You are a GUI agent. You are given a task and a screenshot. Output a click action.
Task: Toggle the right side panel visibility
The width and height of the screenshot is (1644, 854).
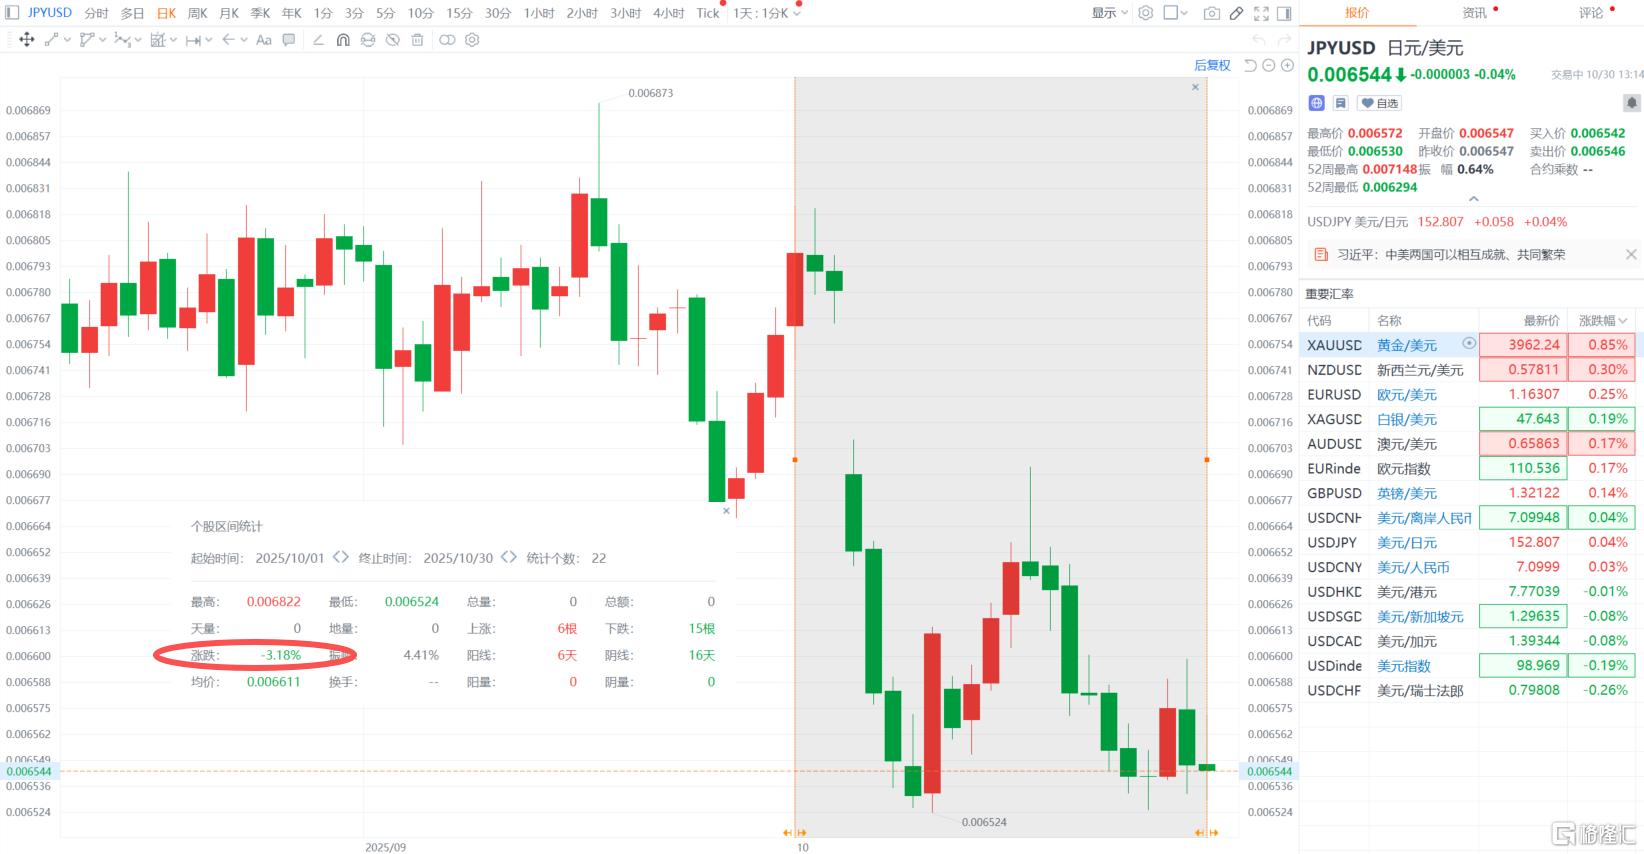click(1284, 13)
